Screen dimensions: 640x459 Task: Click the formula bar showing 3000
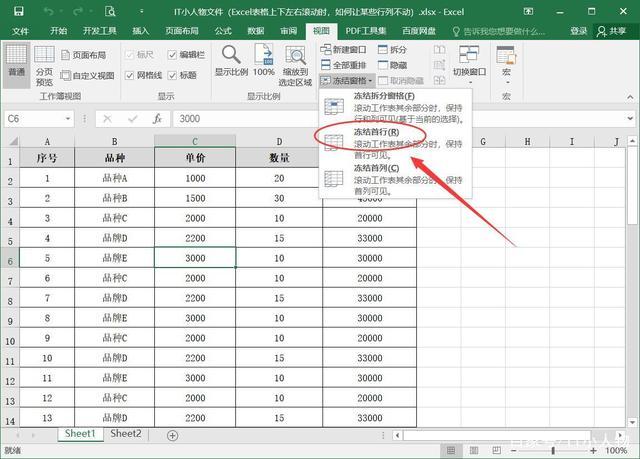click(x=400, y=119)
